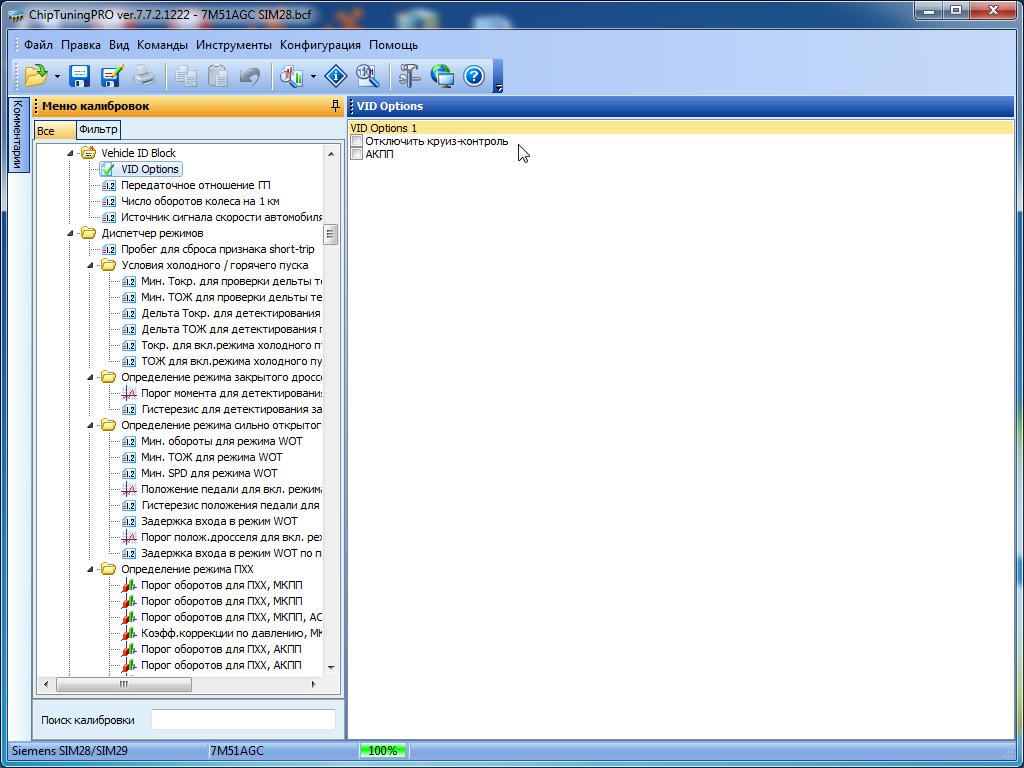Open the dropdown arrow beside the open folder icon
The height and width of the screenshot is (768, 1024).
point(57,76)
